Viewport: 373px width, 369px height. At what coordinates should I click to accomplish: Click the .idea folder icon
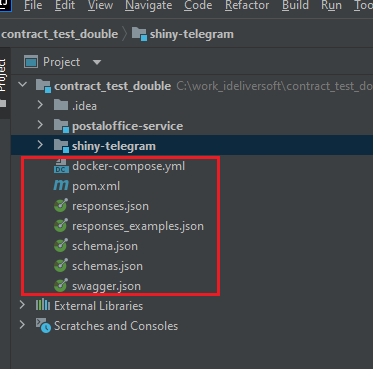[61, 105]
